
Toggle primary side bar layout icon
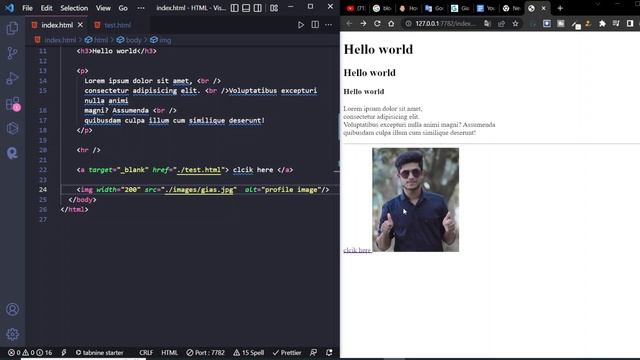(234, 8)
